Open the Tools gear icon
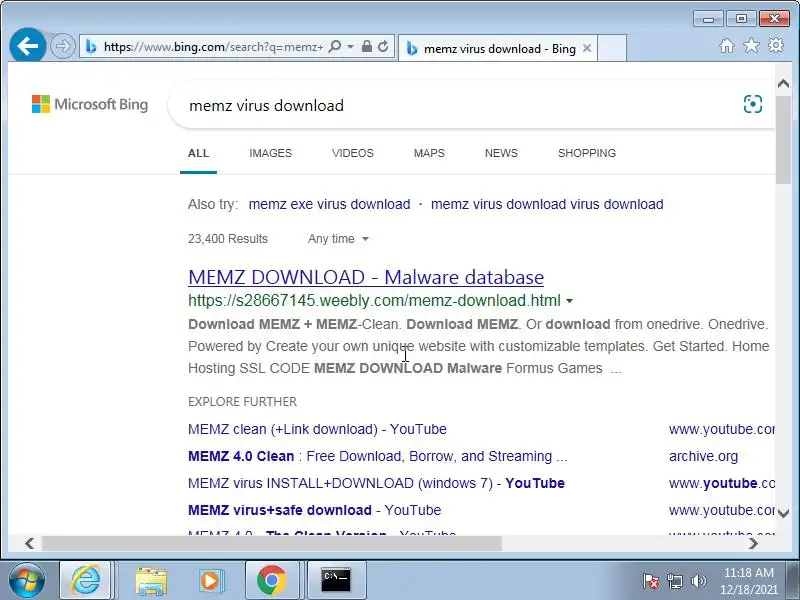The width and height of the screenshot is (800, 600). coord(776,45)
